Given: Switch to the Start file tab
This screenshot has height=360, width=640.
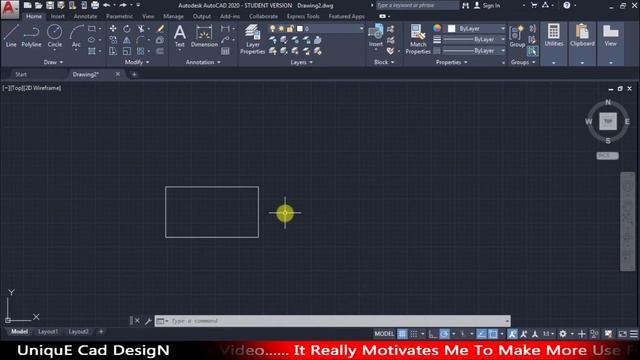Looking at the screenshot, I should click(x=21, y=74).
